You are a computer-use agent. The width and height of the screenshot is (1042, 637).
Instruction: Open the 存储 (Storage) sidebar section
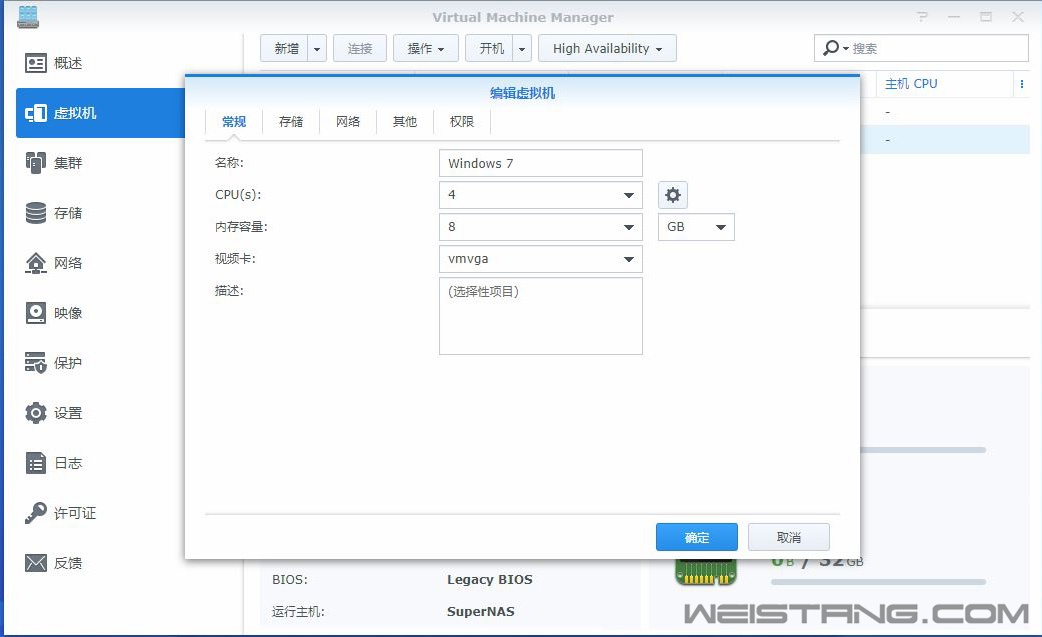tap(60, 213)
